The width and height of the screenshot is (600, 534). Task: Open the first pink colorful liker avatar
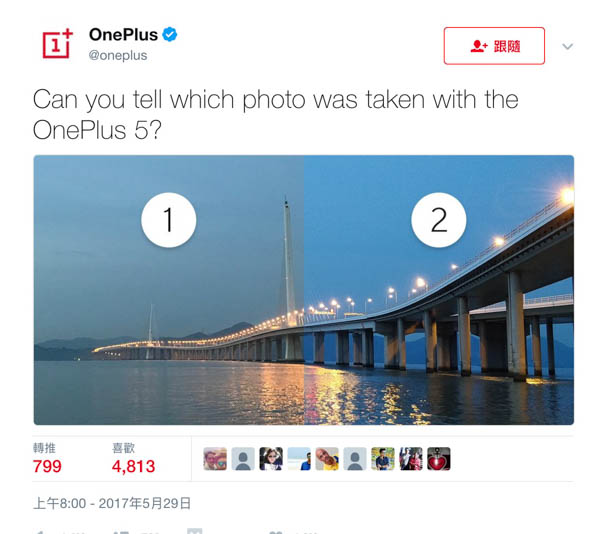pos(215,459)
